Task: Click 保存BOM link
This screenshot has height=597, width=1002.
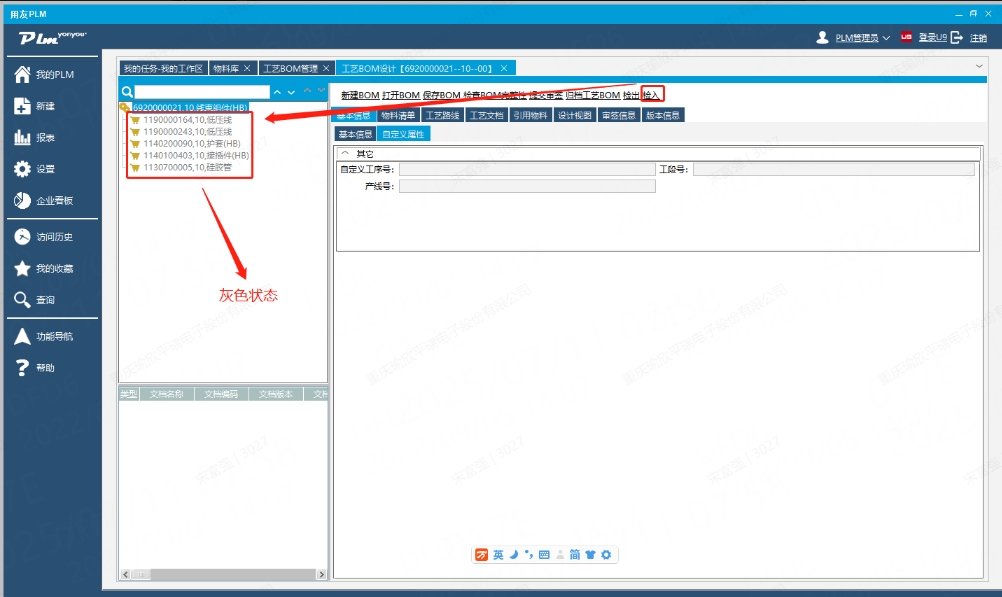Action: 441,95
